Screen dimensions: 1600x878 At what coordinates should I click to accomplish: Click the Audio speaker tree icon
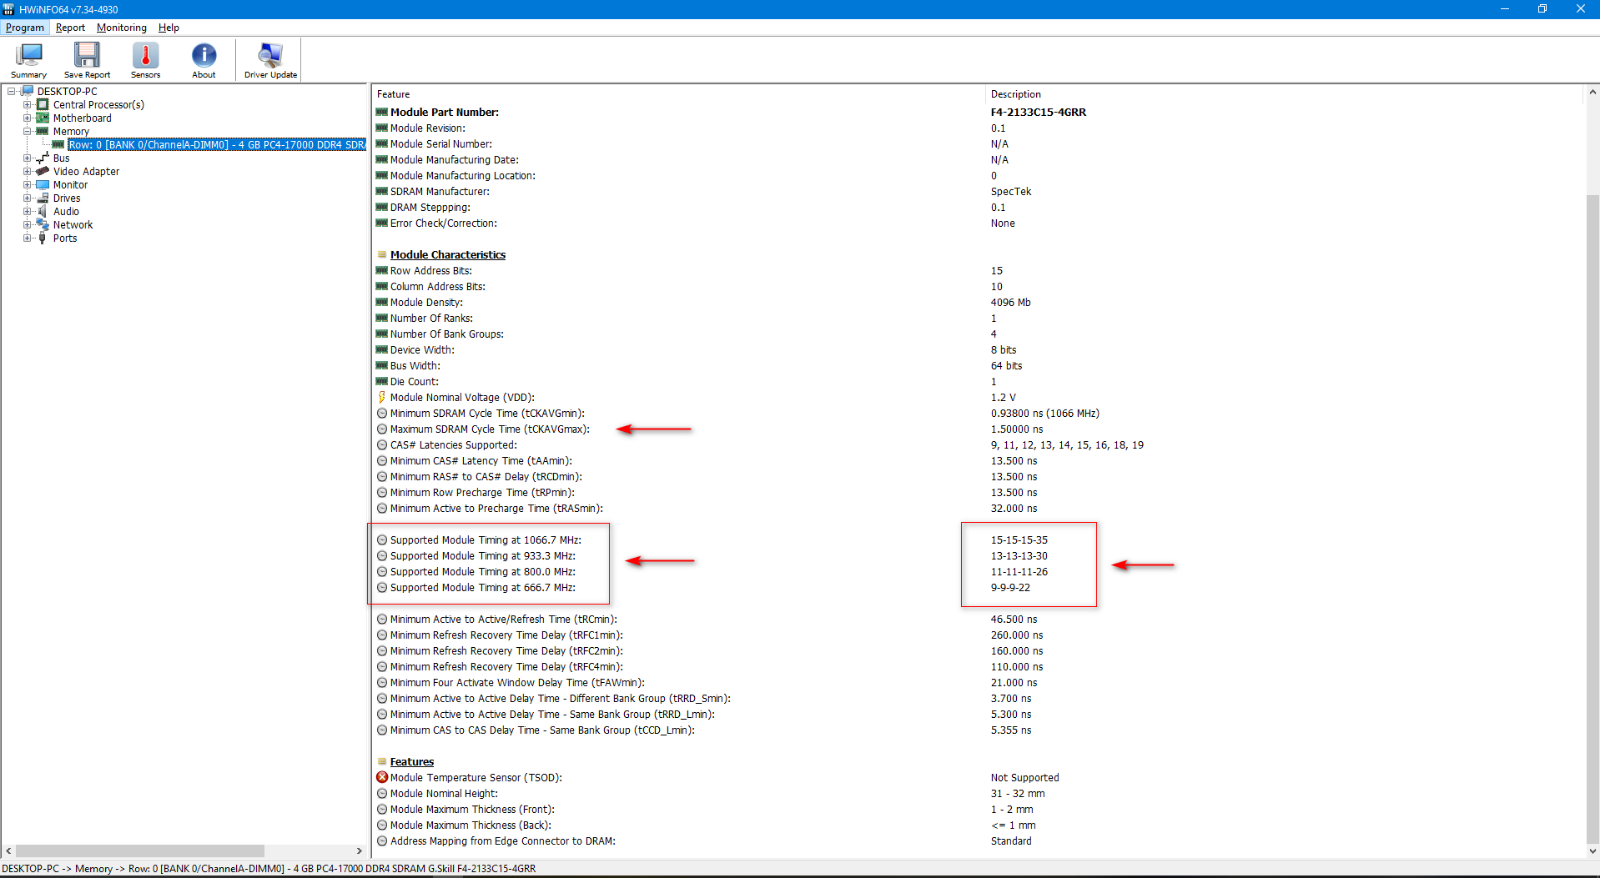pyautogui.click(x=43, y=211)
